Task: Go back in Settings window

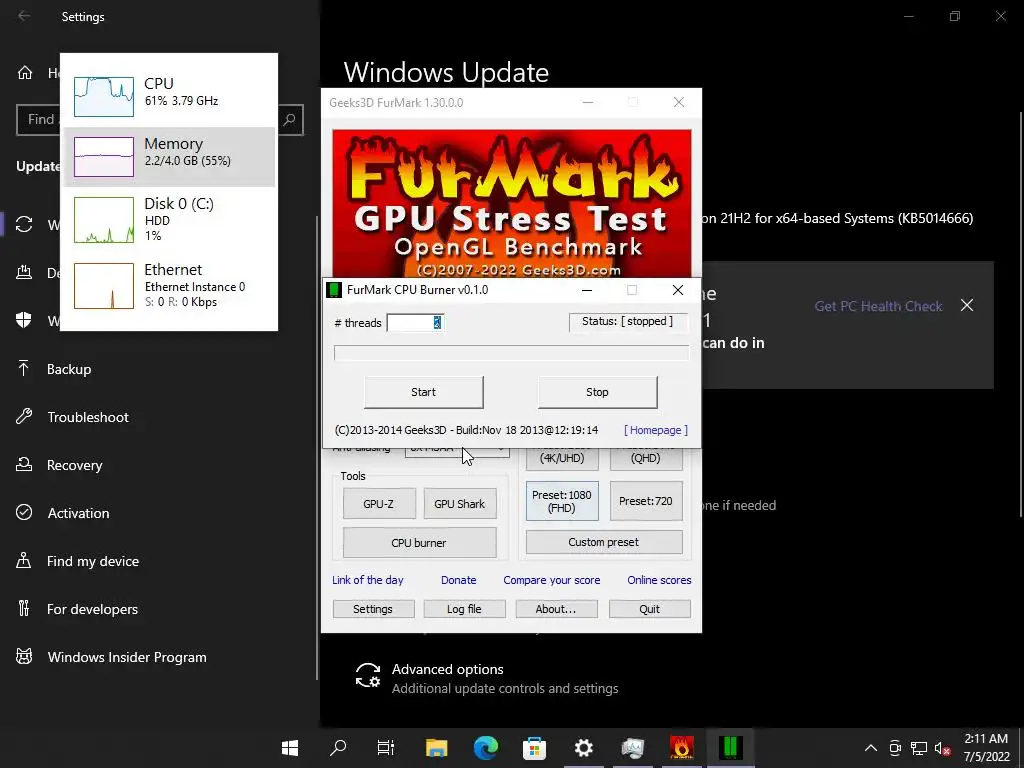Action: point(24,16)
